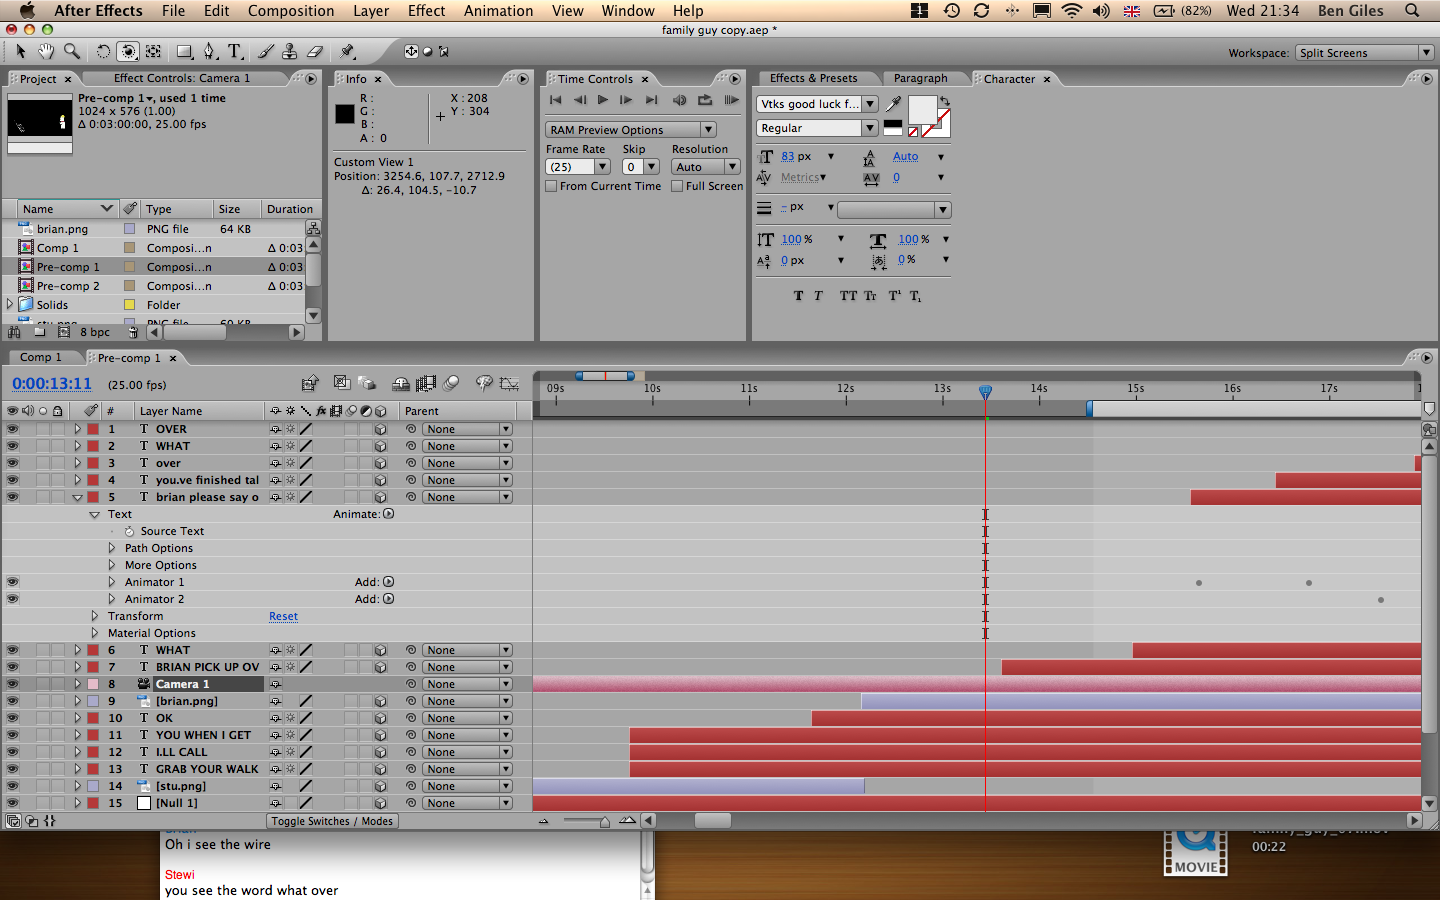
Task: Apply All Caps in Character panel
Action: [848, 296]
